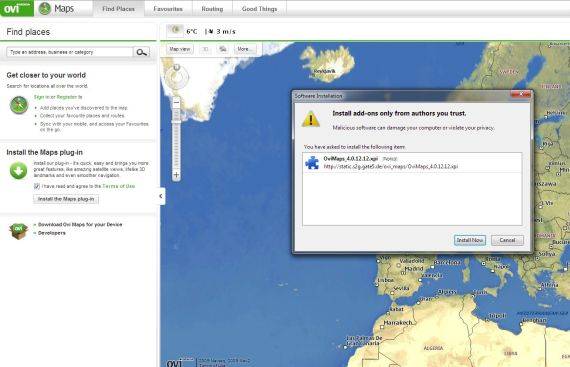Click the OviMaps puzzle piece add-on icon
Screen dimensions: 570x367
point(312,162)
